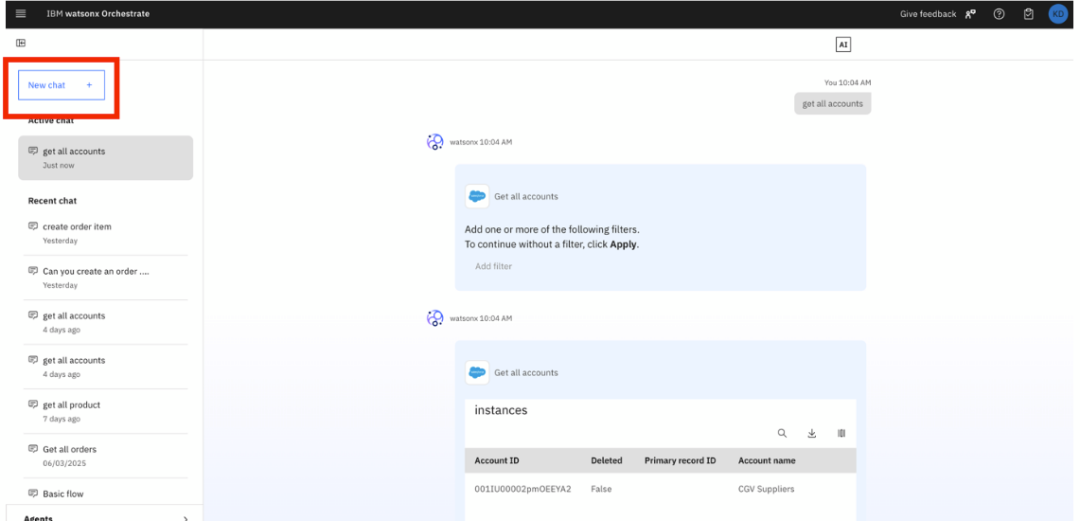
Task: Click the False value in Deleted column
Action: pos(601,489)
